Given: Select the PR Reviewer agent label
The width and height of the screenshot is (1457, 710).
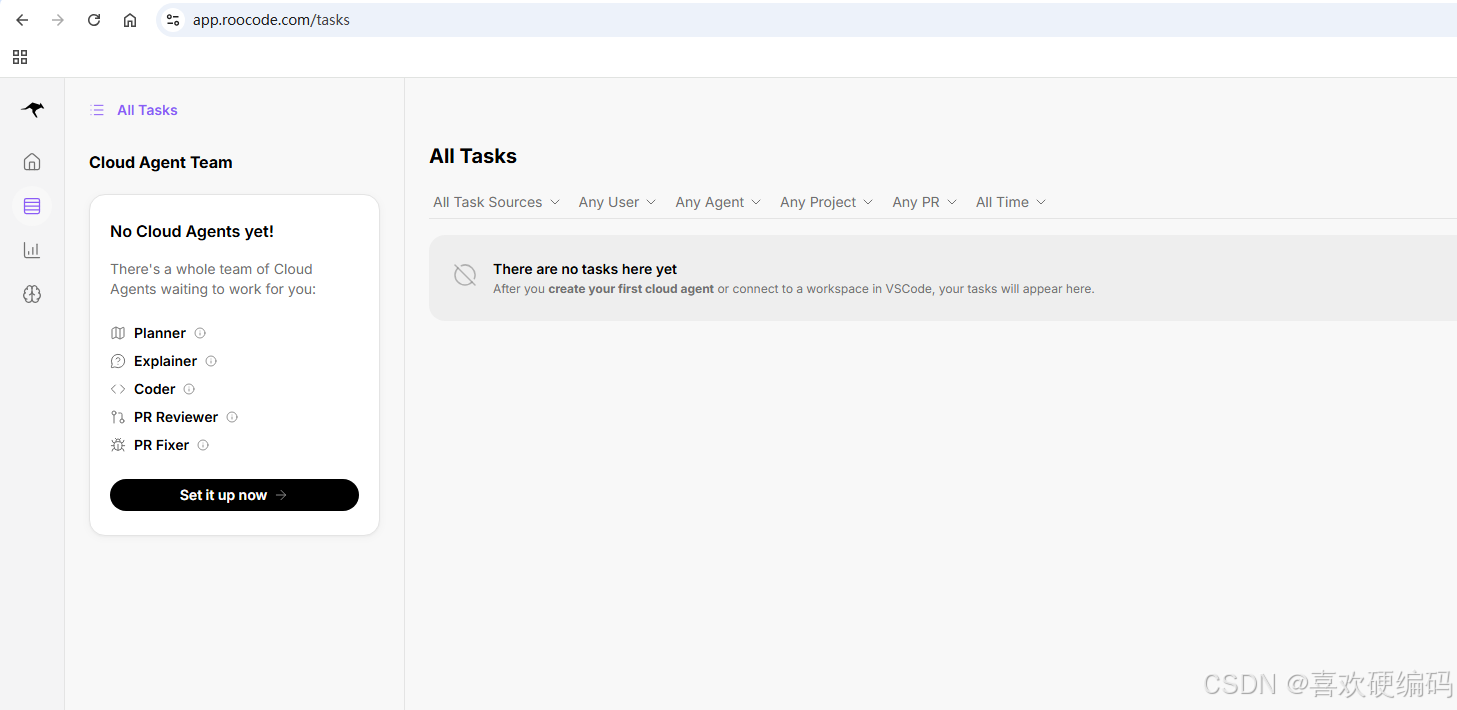Looking at the screenshot, I should (176, 417).
